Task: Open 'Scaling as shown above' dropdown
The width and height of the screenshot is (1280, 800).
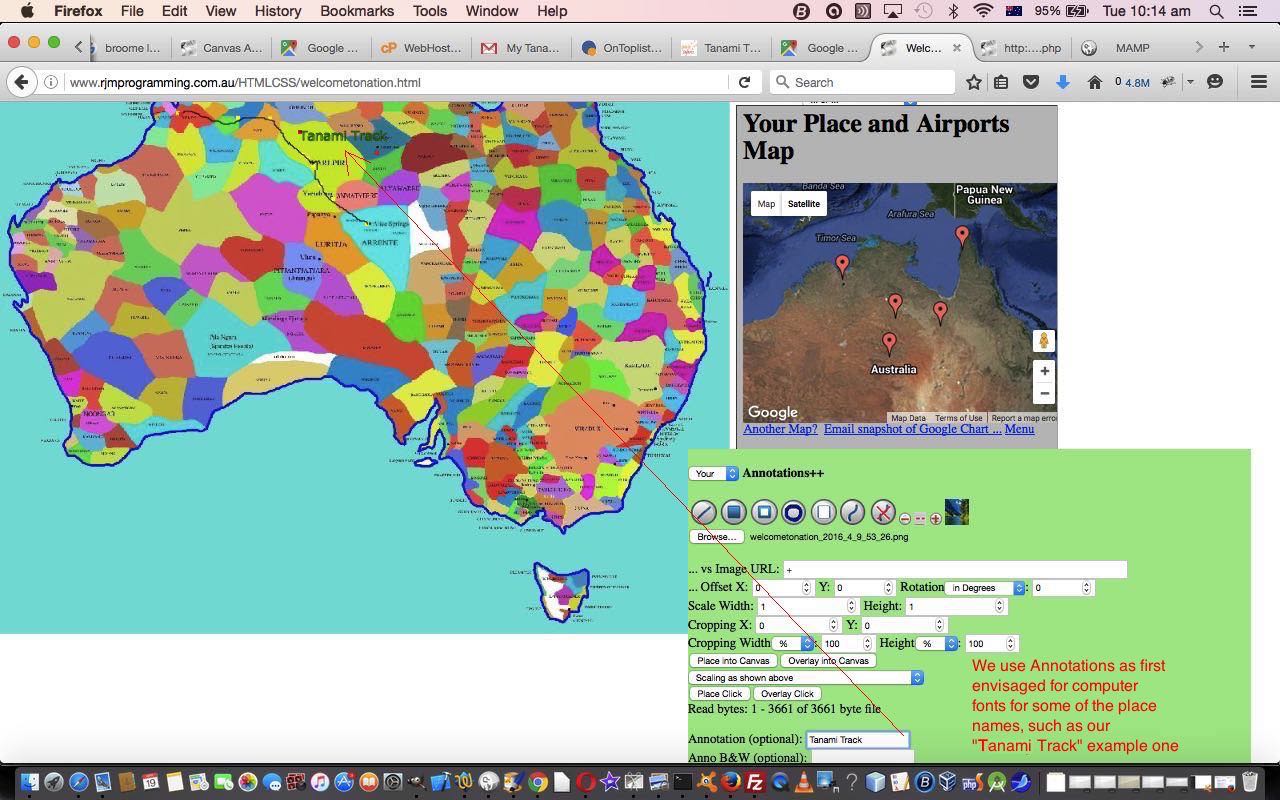Action: [805, 678]
